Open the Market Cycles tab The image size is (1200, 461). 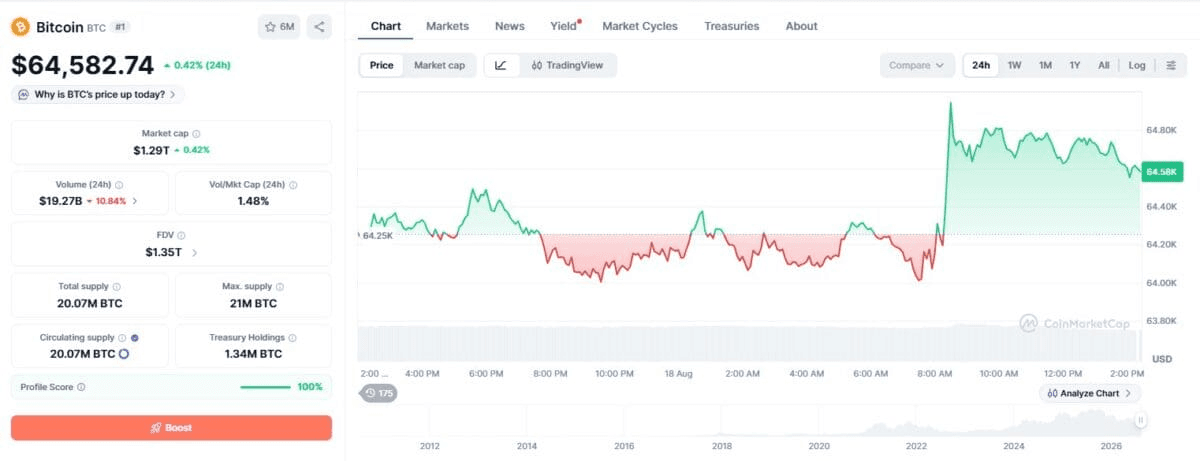[639, 26]
